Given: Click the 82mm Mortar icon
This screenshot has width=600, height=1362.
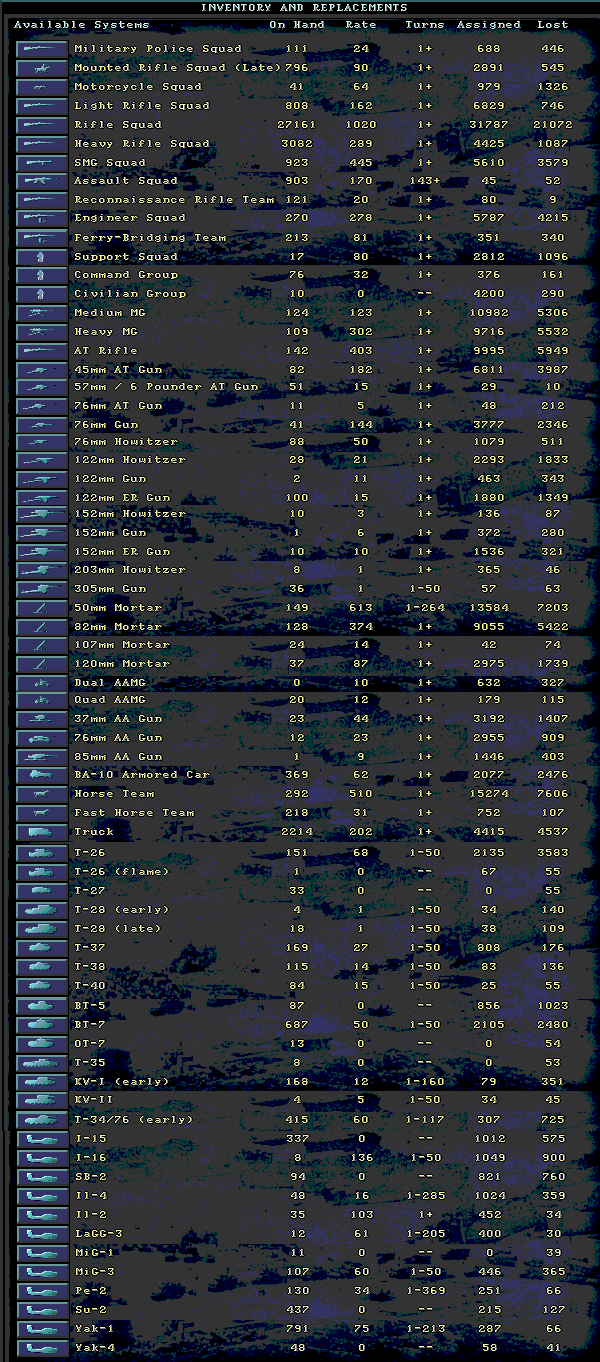Looking at the screenshot, I should click(x=41, y=626).
